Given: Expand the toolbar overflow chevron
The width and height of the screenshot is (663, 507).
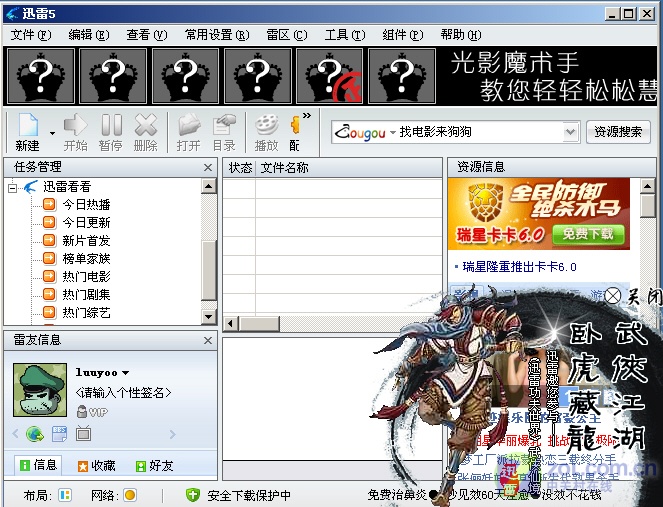Looking at the screenshot, I should click(307, 115).
